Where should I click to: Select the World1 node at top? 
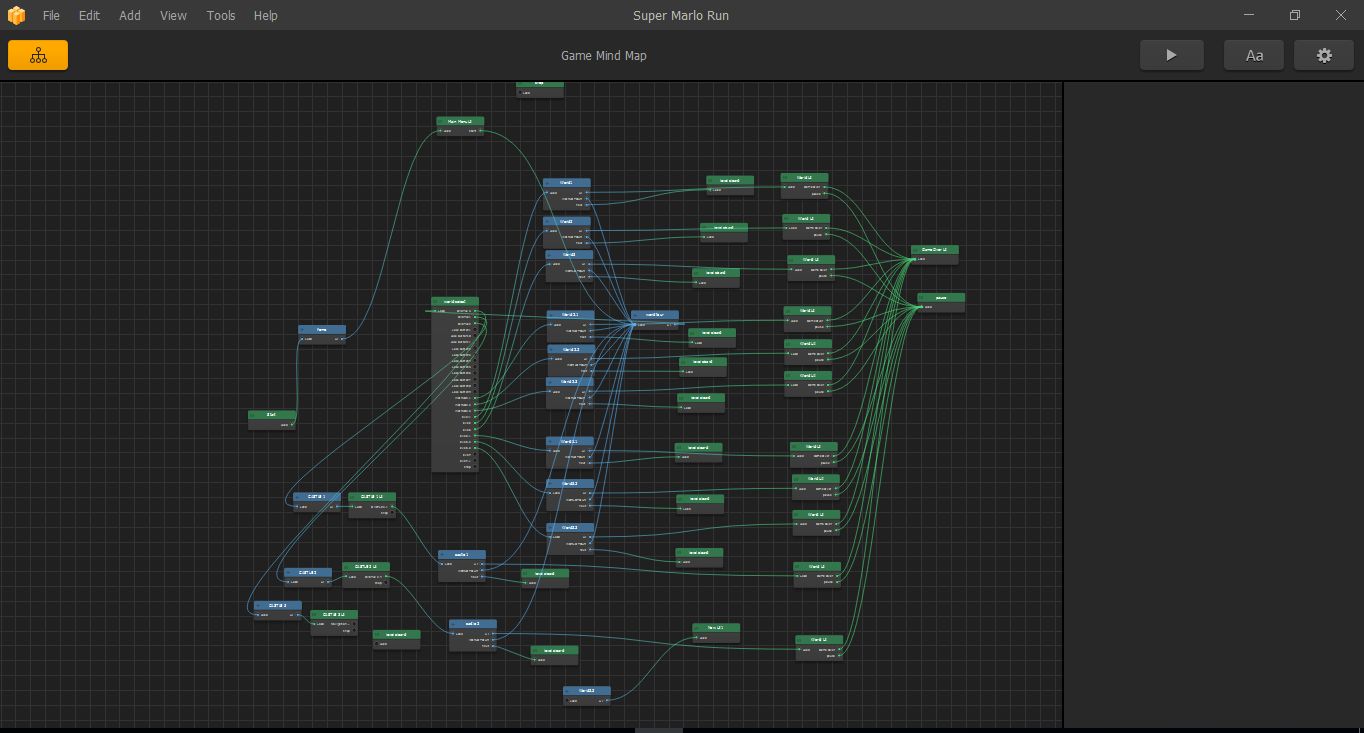click(x=566, y=183)
